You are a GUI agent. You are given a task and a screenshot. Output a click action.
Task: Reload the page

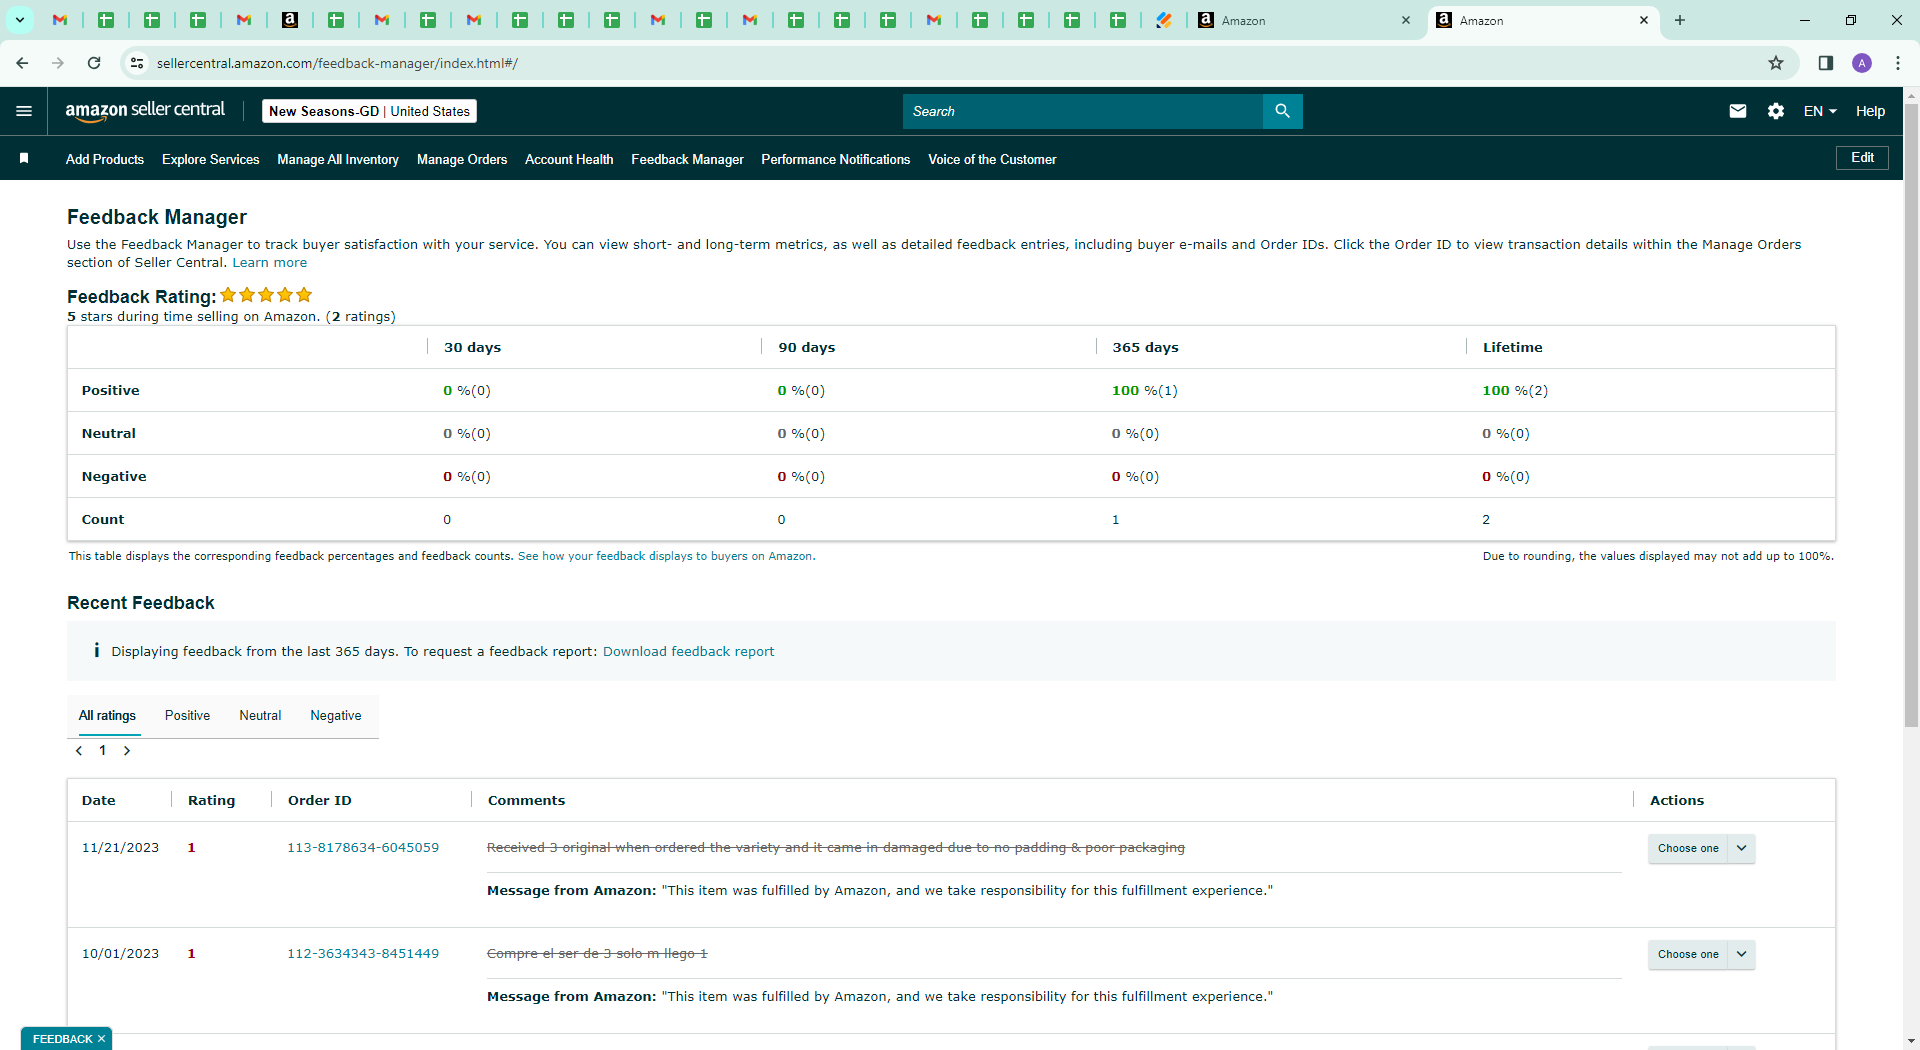[94, 63]
